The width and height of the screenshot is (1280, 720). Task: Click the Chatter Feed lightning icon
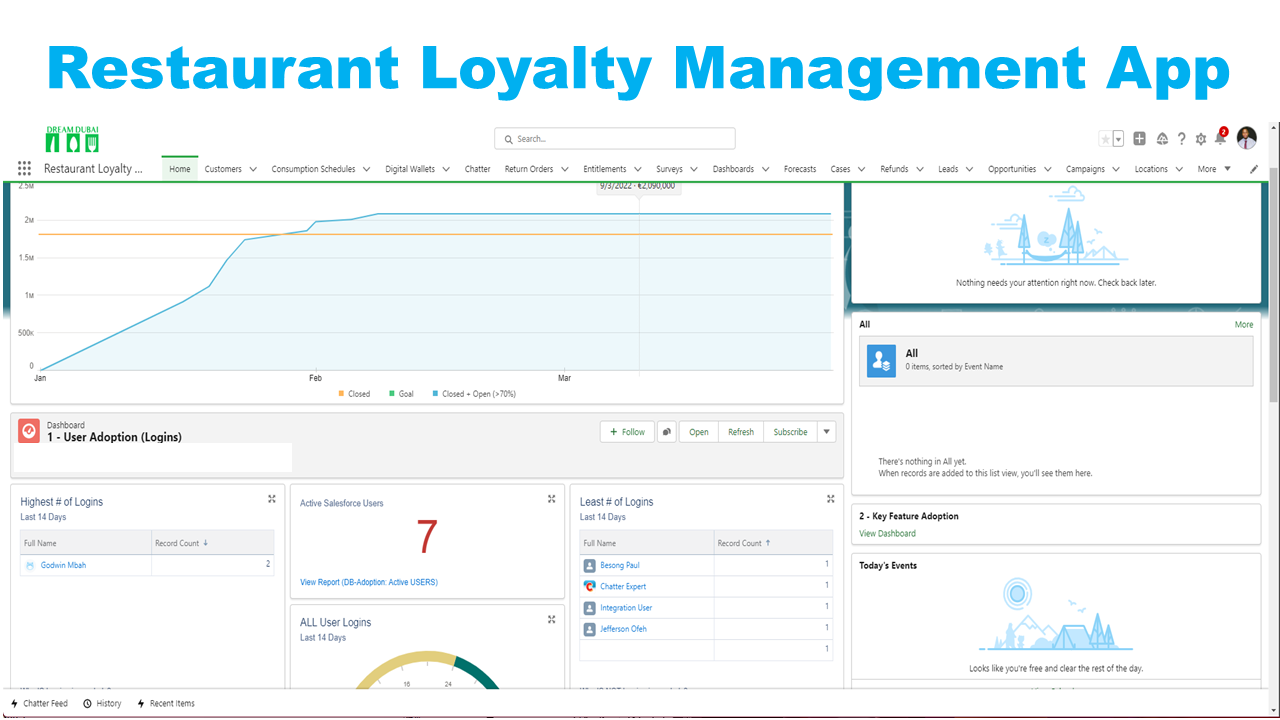point(14,703)
